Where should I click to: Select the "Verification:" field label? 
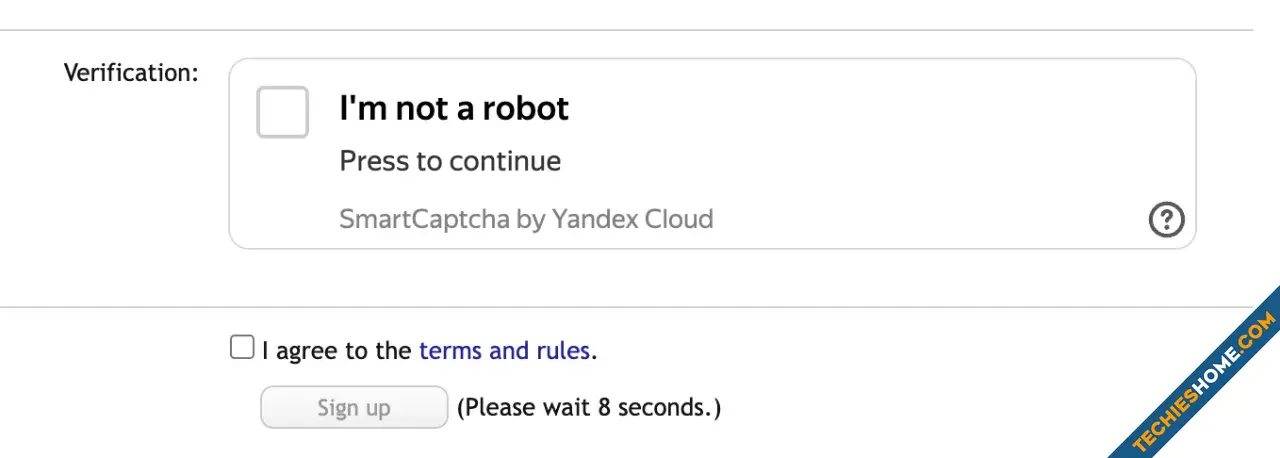[131, 73]
